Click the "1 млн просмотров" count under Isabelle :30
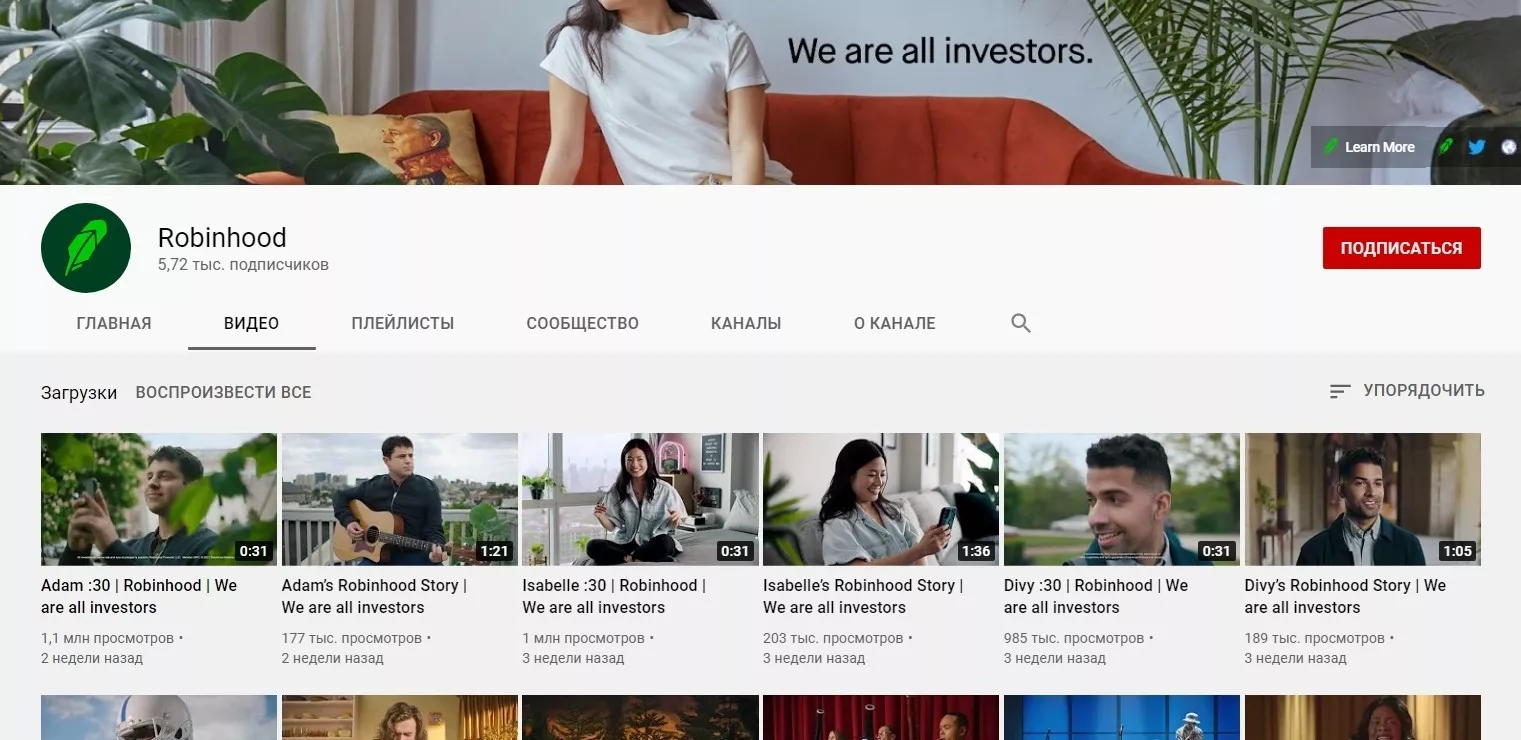 click(584, 638)
